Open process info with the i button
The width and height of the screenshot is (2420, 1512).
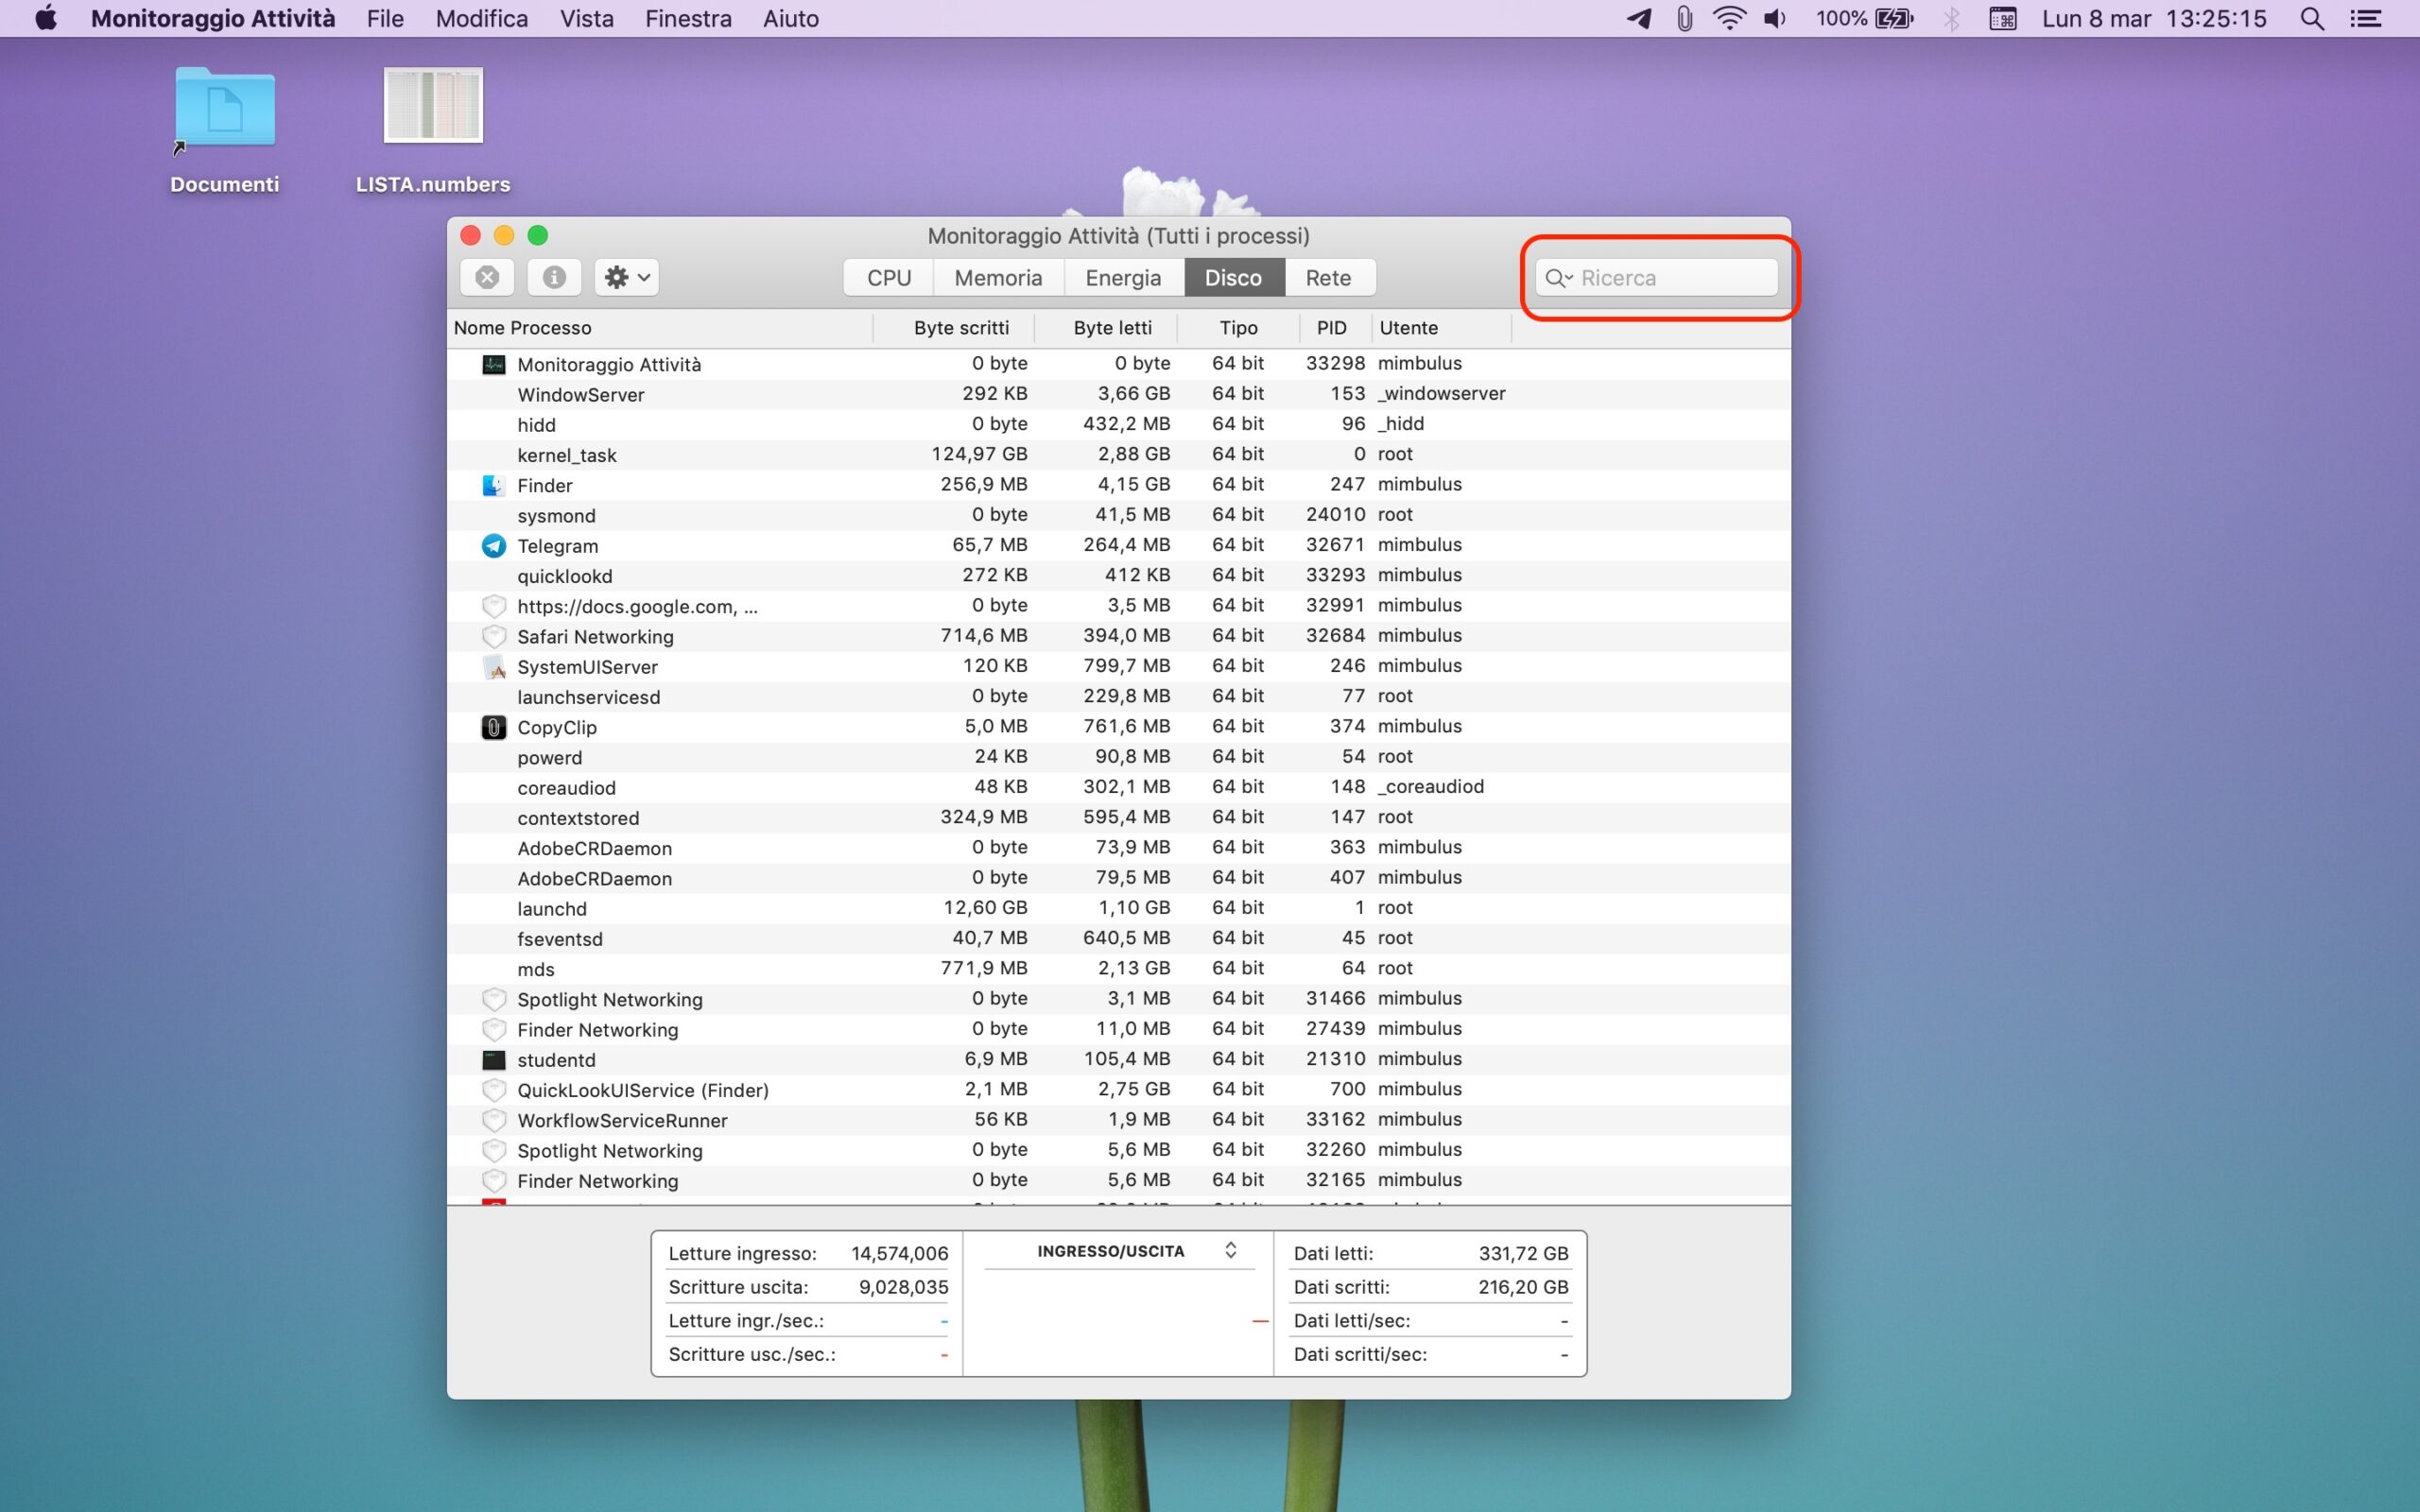tap(554, 277)
